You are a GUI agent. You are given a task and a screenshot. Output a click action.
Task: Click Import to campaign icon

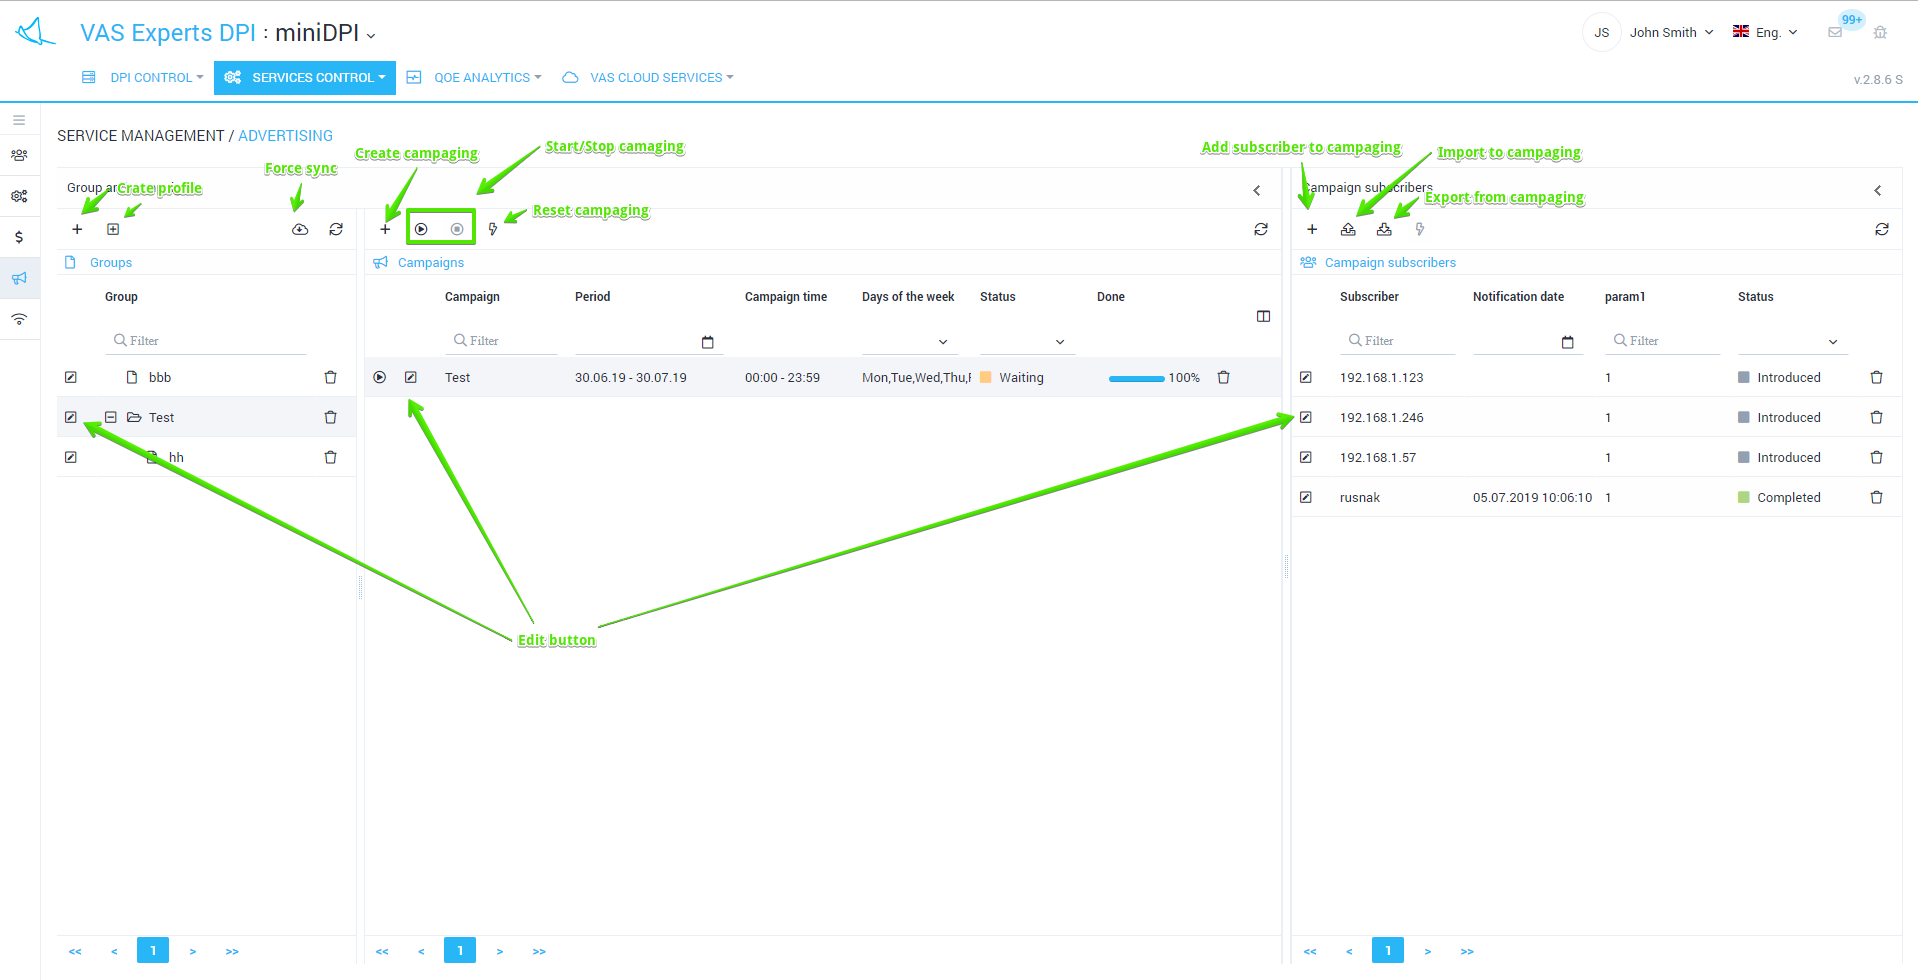(1348, 229)
